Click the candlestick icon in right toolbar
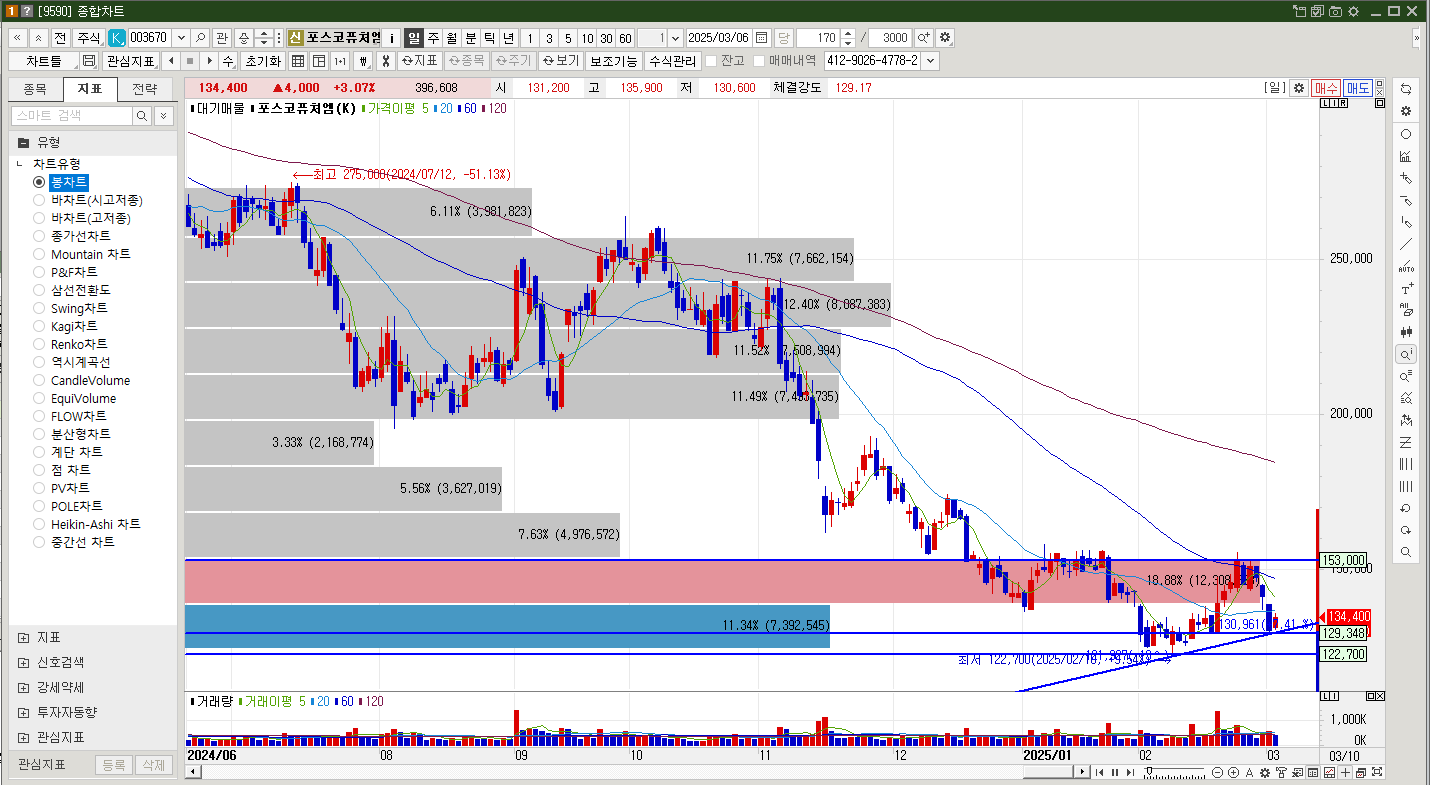Image resolution: width=1430 pixels, height=785 pixels. coord(1406,332)
